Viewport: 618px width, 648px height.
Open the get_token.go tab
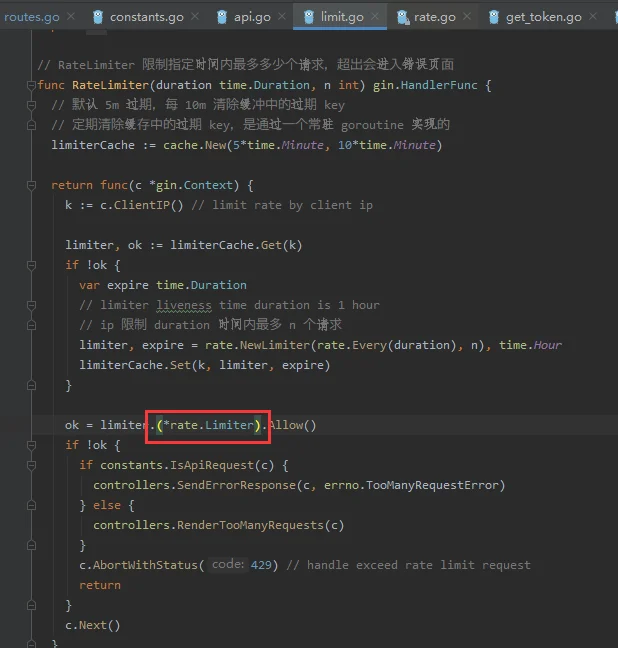pos(543,17)
